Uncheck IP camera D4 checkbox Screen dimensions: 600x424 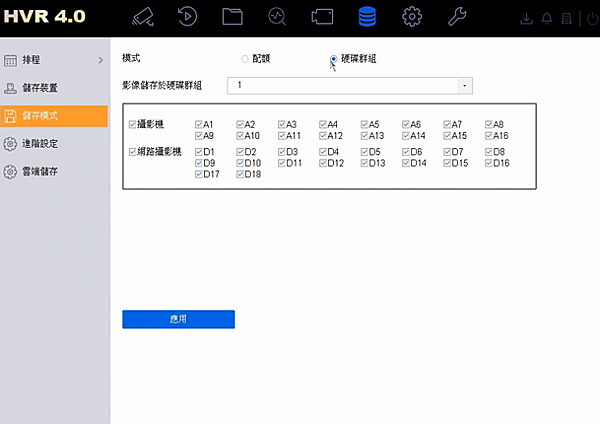click(323, 152)
